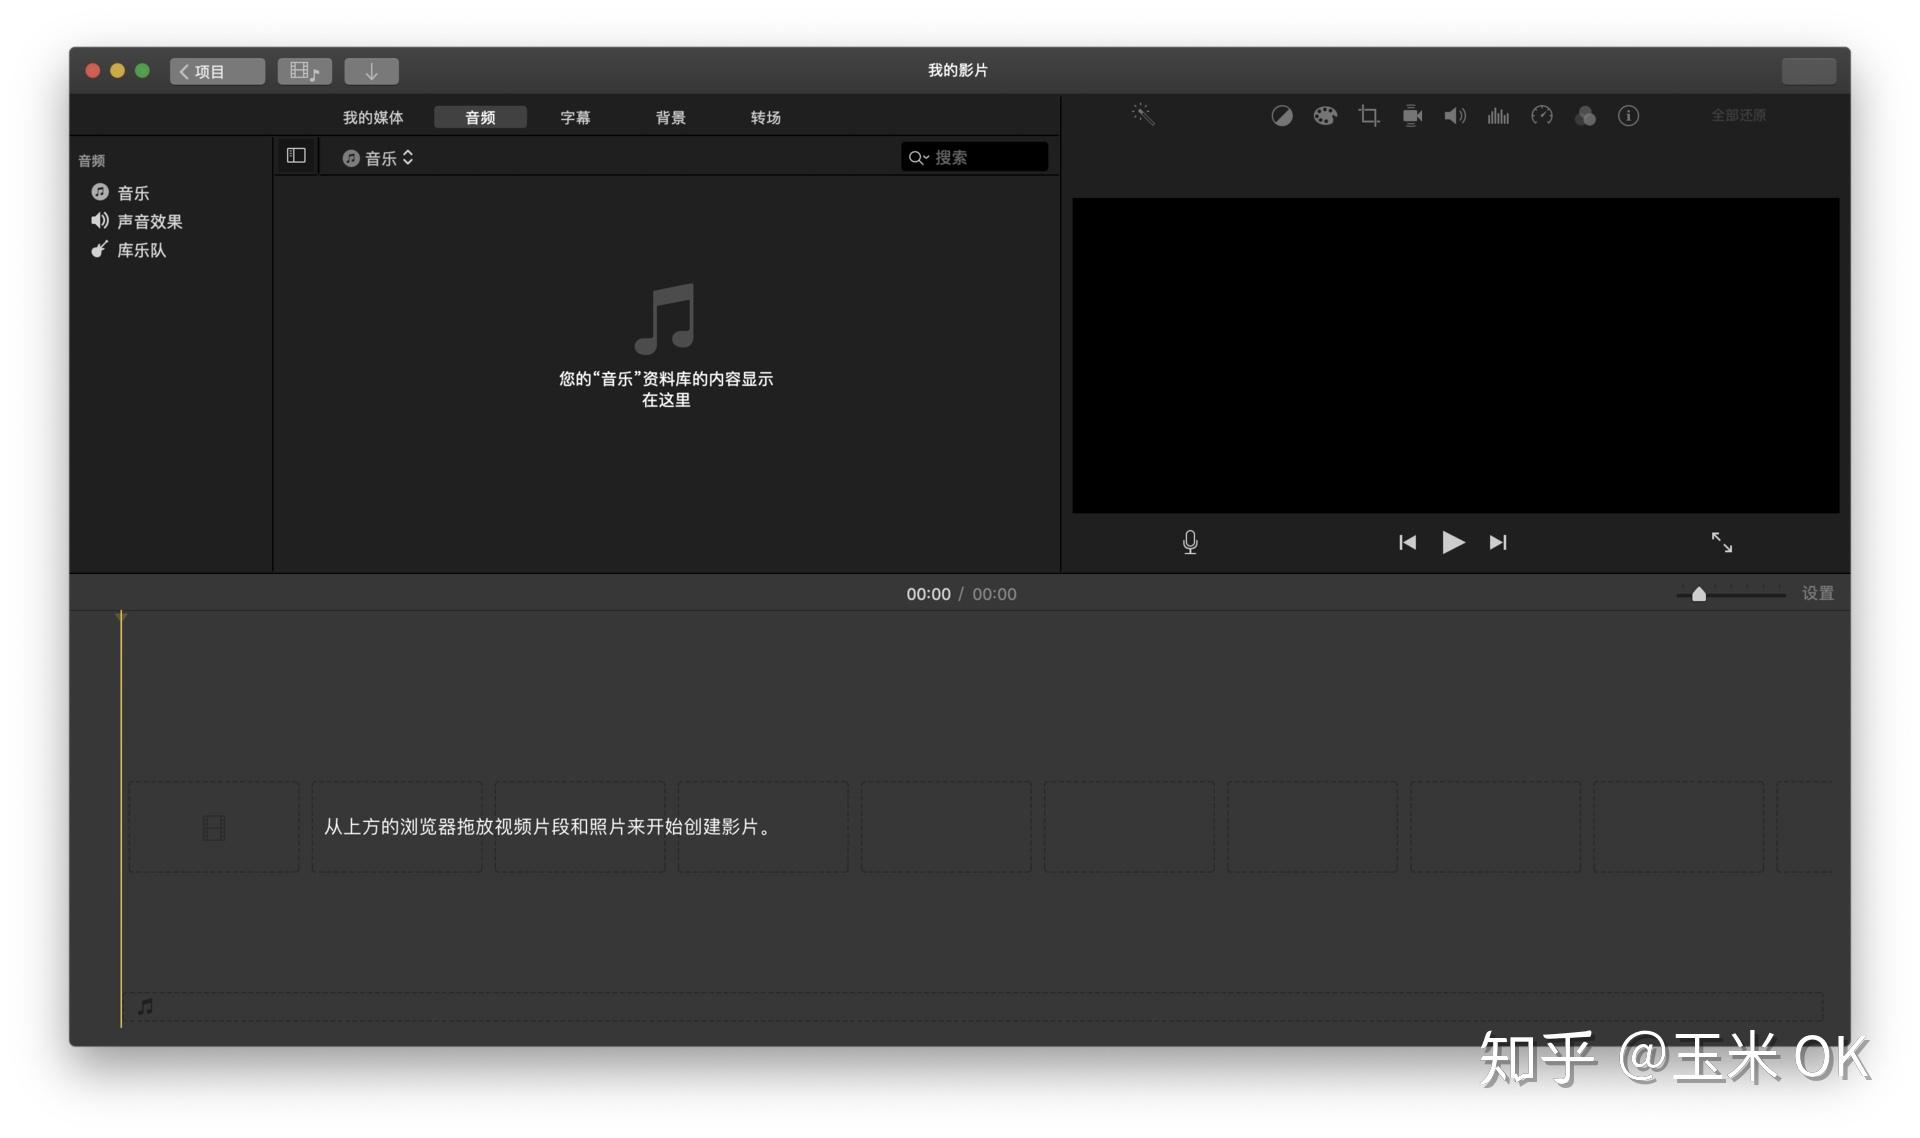This screenshot has width=1920, height=1138.
Task: Toggle the sidebar visibility button
Action: pos(296,155)
